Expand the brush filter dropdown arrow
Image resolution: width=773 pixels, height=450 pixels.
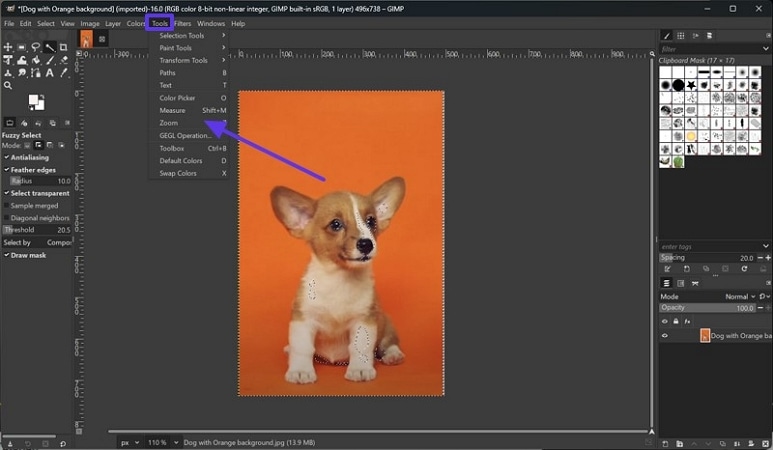point(766,49)
